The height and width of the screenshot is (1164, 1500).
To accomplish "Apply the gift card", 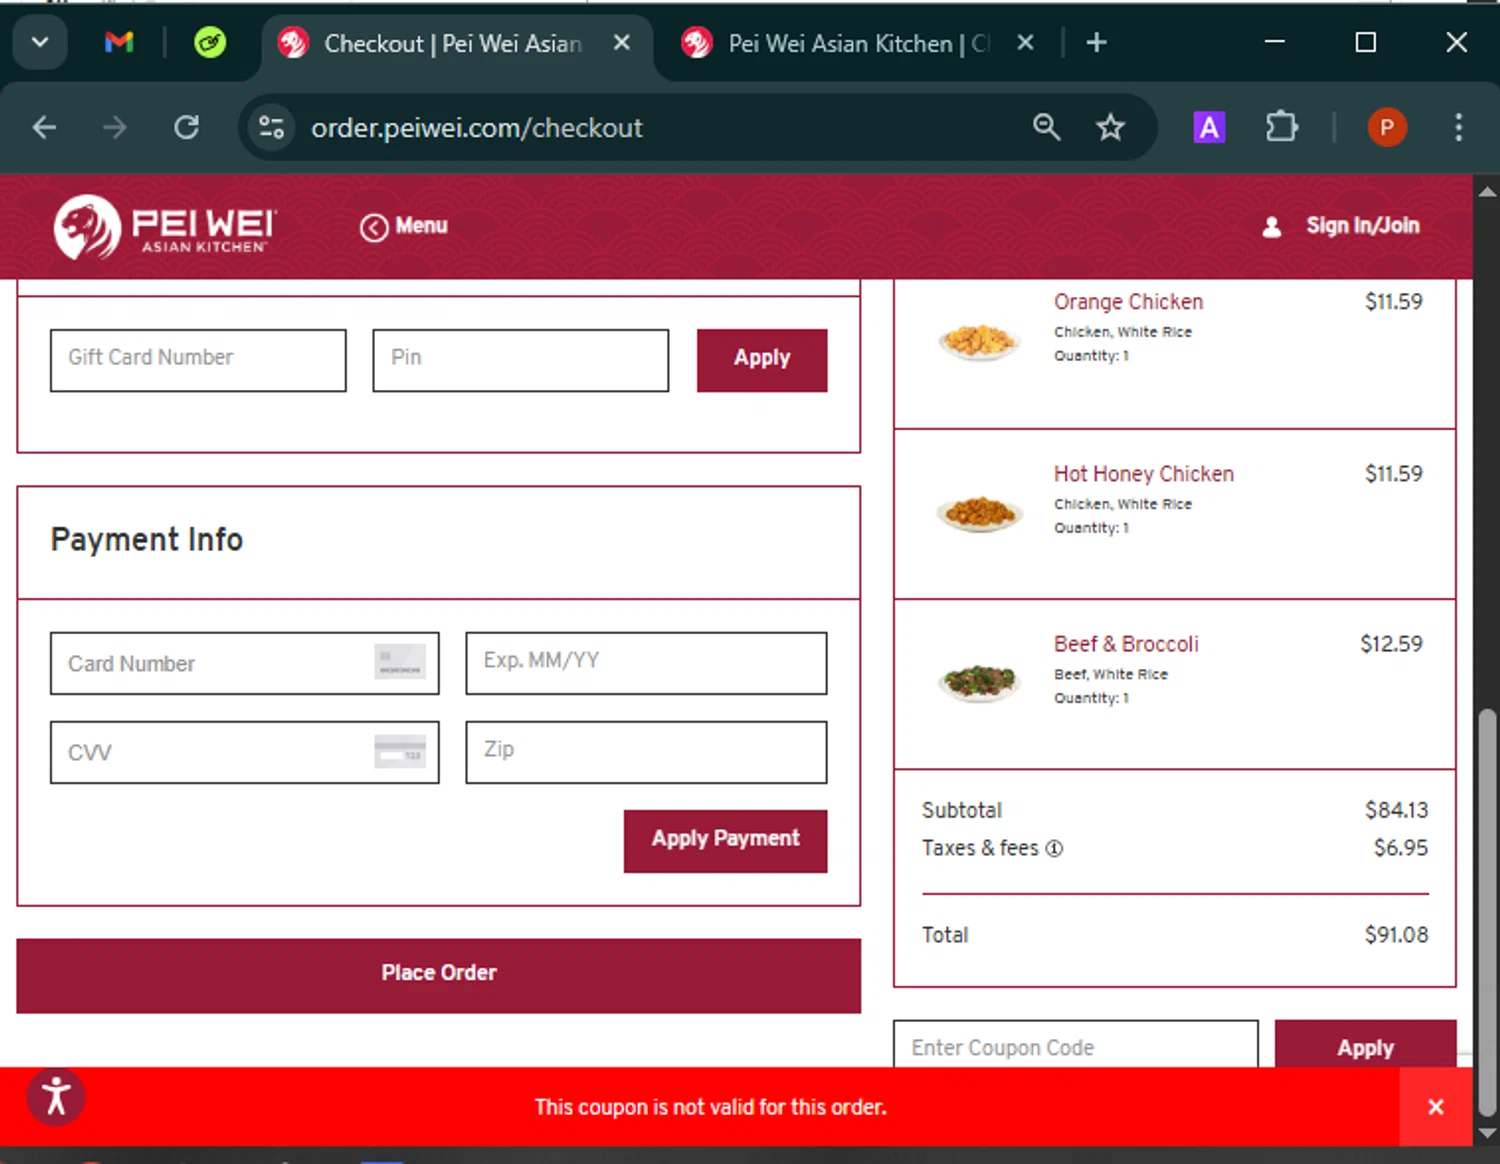I will [762, 360].
